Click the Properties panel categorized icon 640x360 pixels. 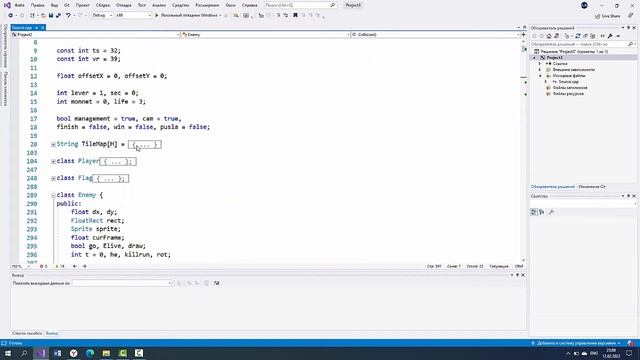click(x=534, y=212)
